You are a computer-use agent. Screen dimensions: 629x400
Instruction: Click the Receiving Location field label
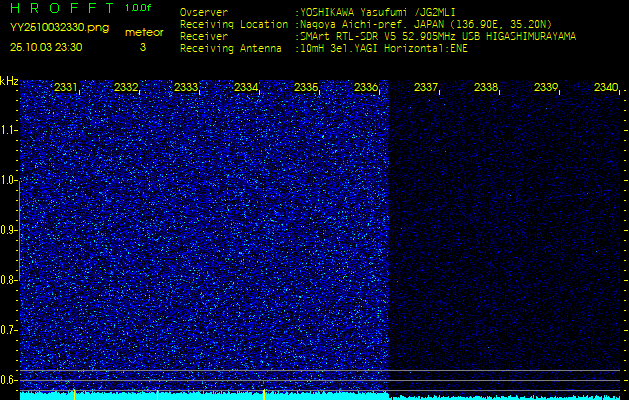(234, 24)
